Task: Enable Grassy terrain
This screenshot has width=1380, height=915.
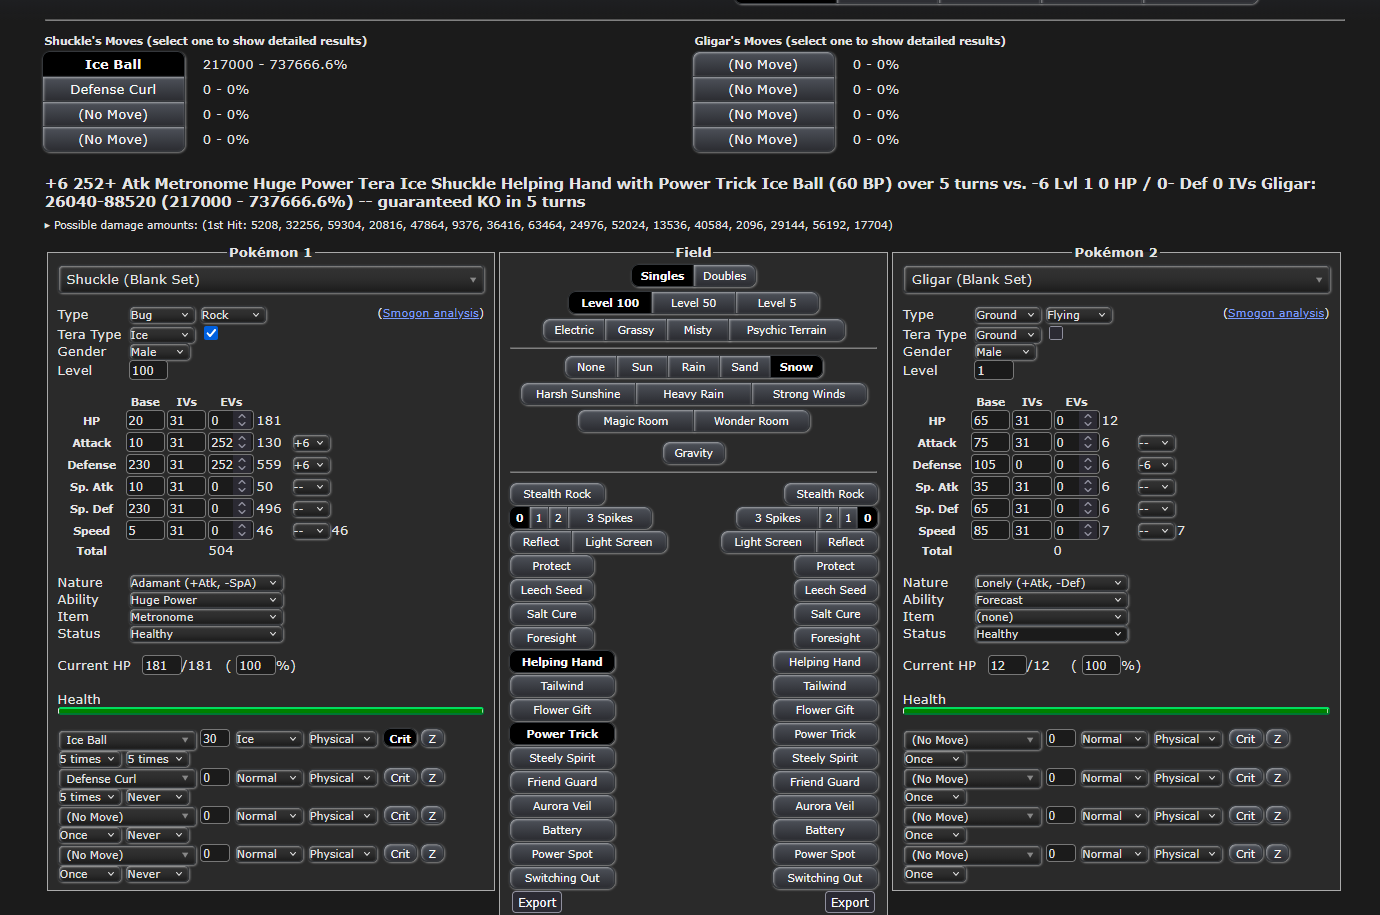Action: 636,330
